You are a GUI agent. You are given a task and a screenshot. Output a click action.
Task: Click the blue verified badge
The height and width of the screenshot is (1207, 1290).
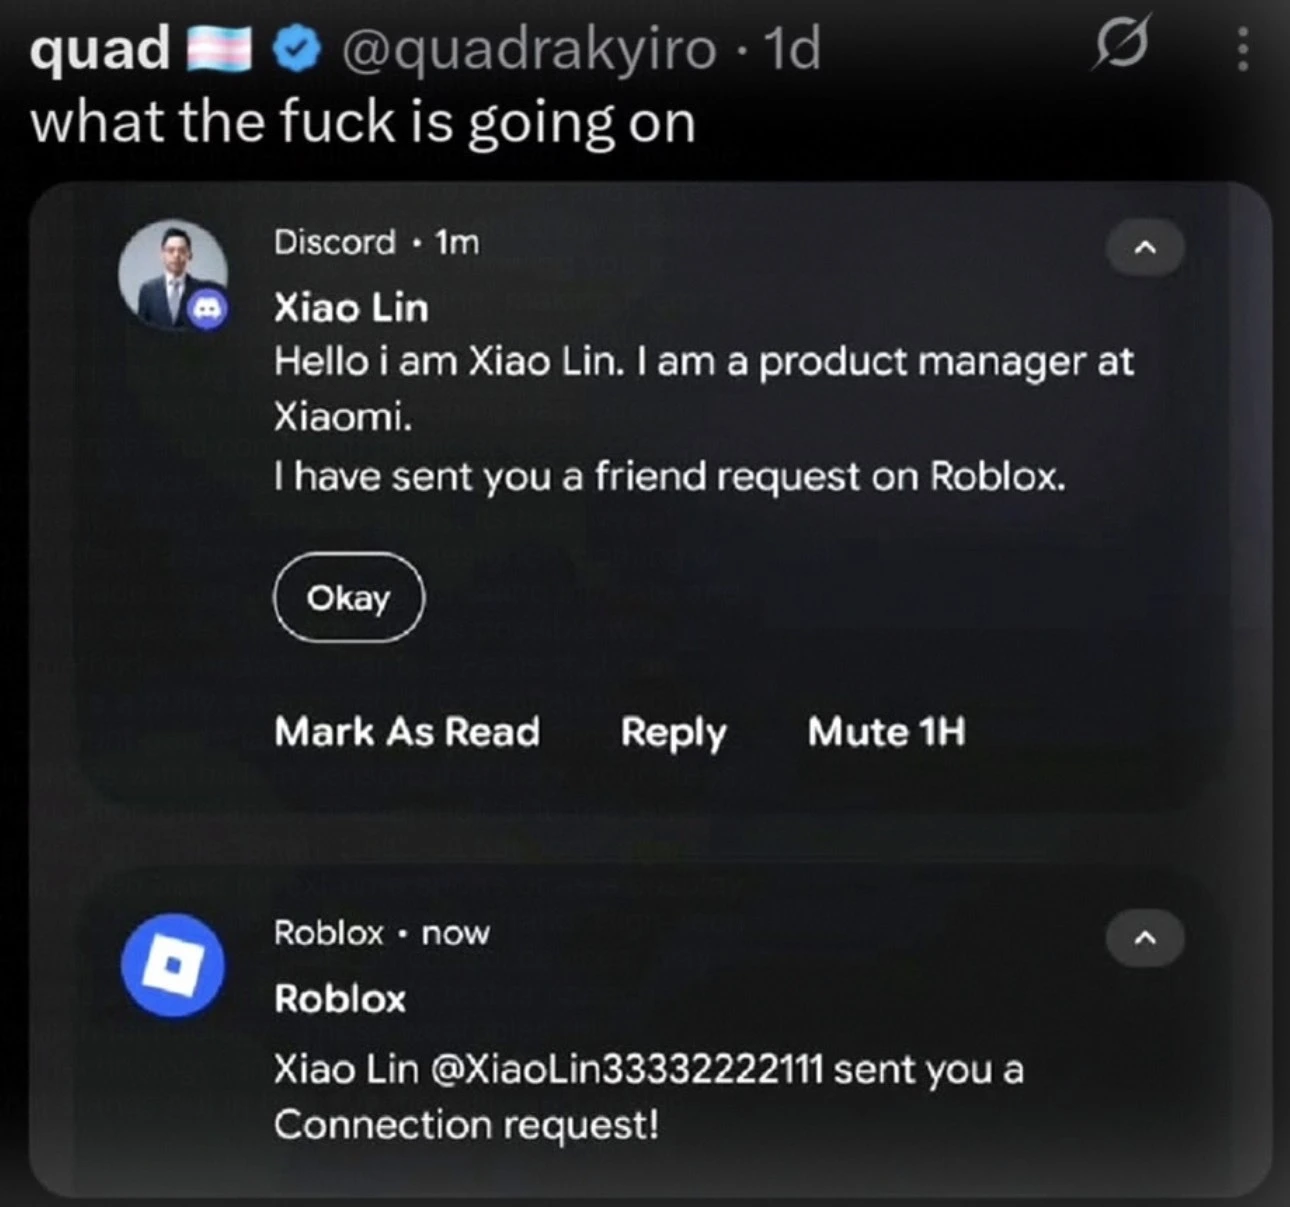pyautogui.click(x=297, y=50)
